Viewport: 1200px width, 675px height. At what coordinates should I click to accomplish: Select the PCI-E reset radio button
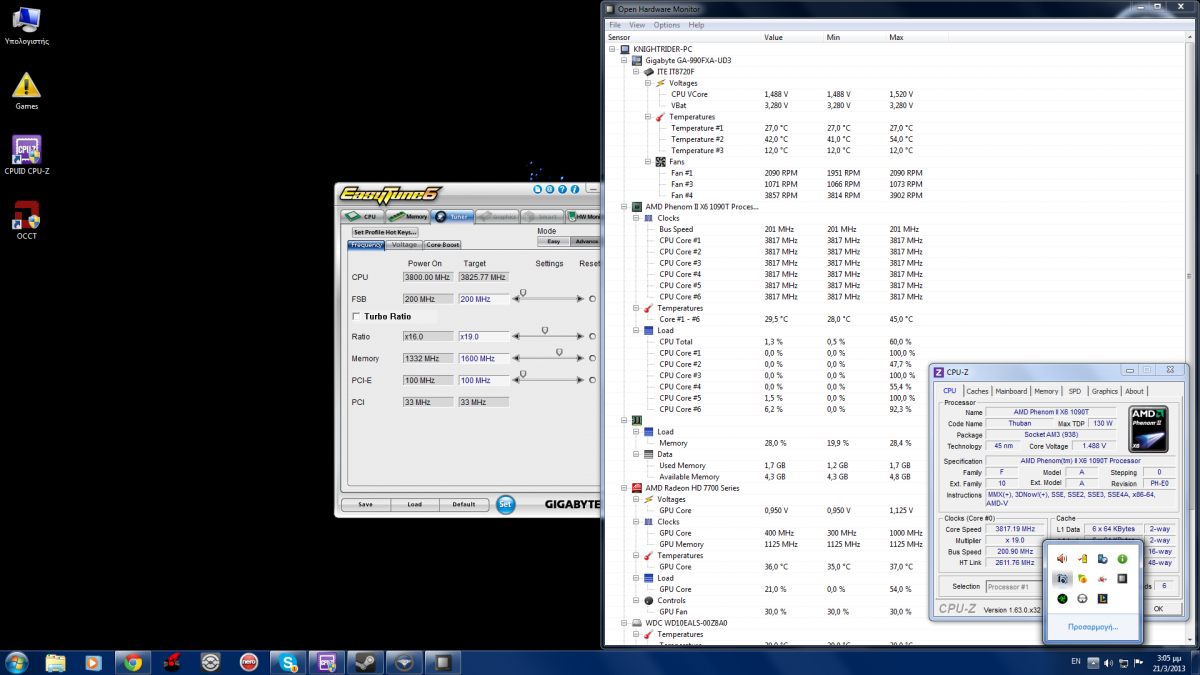tap(592, 381)
